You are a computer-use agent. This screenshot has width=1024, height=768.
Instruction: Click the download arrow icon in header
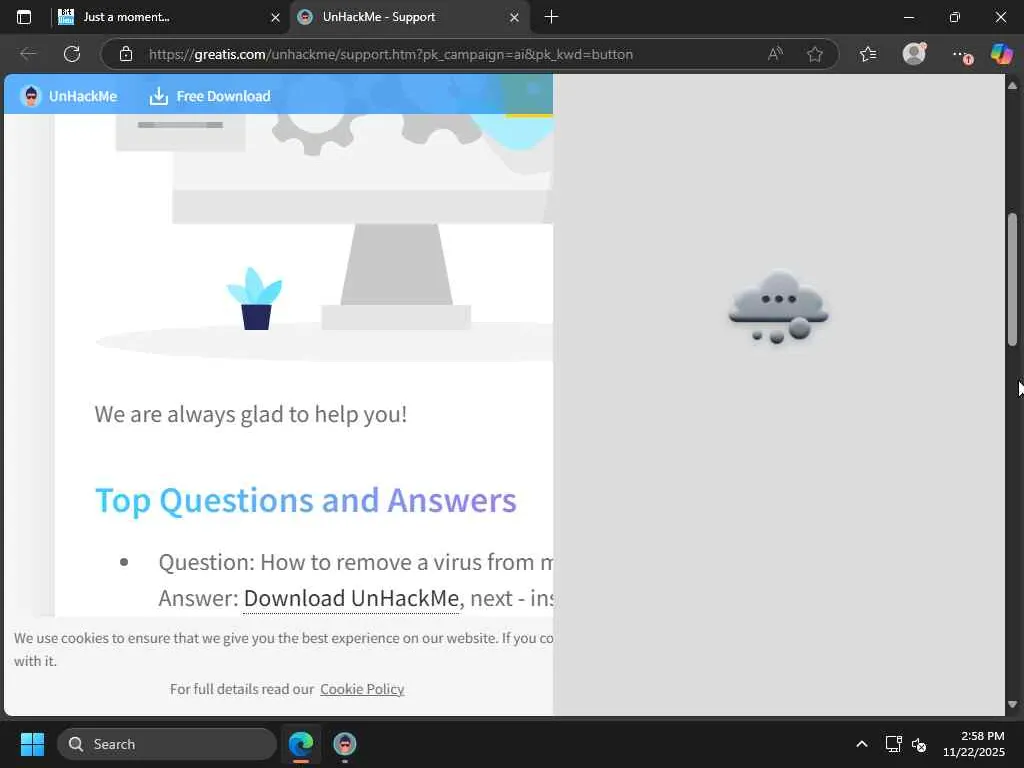pos(159,96)
